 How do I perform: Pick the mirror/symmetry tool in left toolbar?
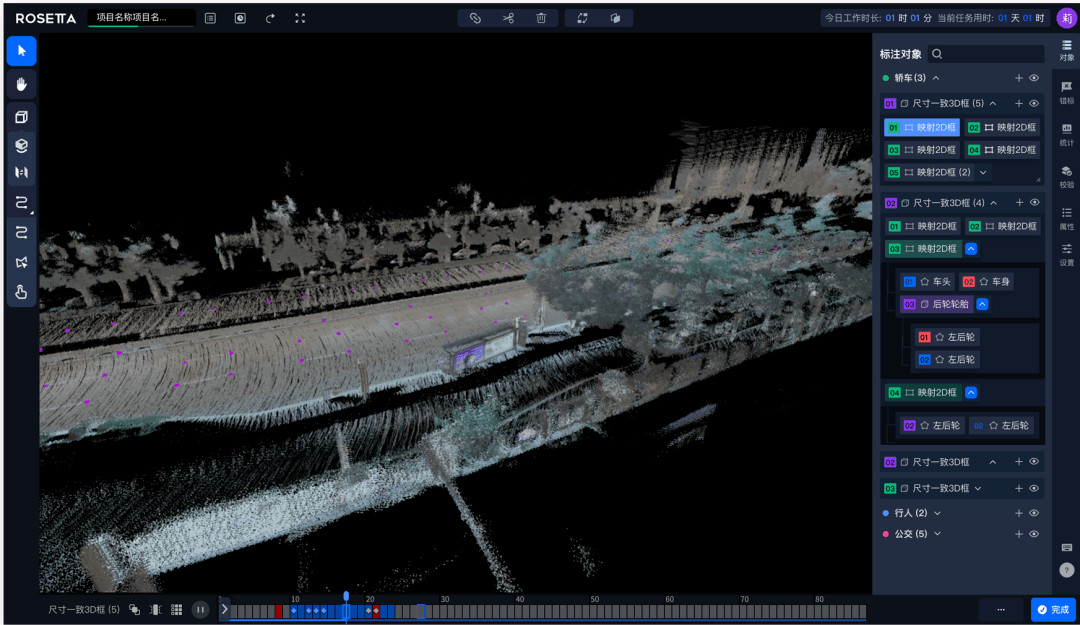(21, 172)
